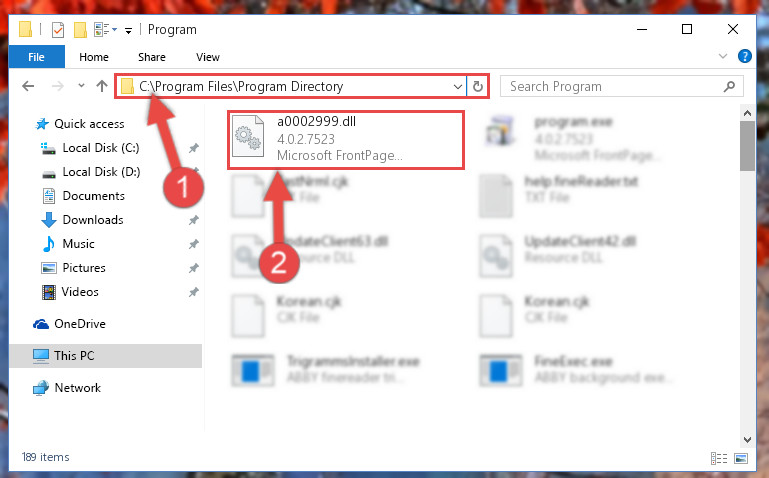Screen dimensions: 769x478
Task: Expand the ribbon with the chevron
Action: [x=722, y=56]
